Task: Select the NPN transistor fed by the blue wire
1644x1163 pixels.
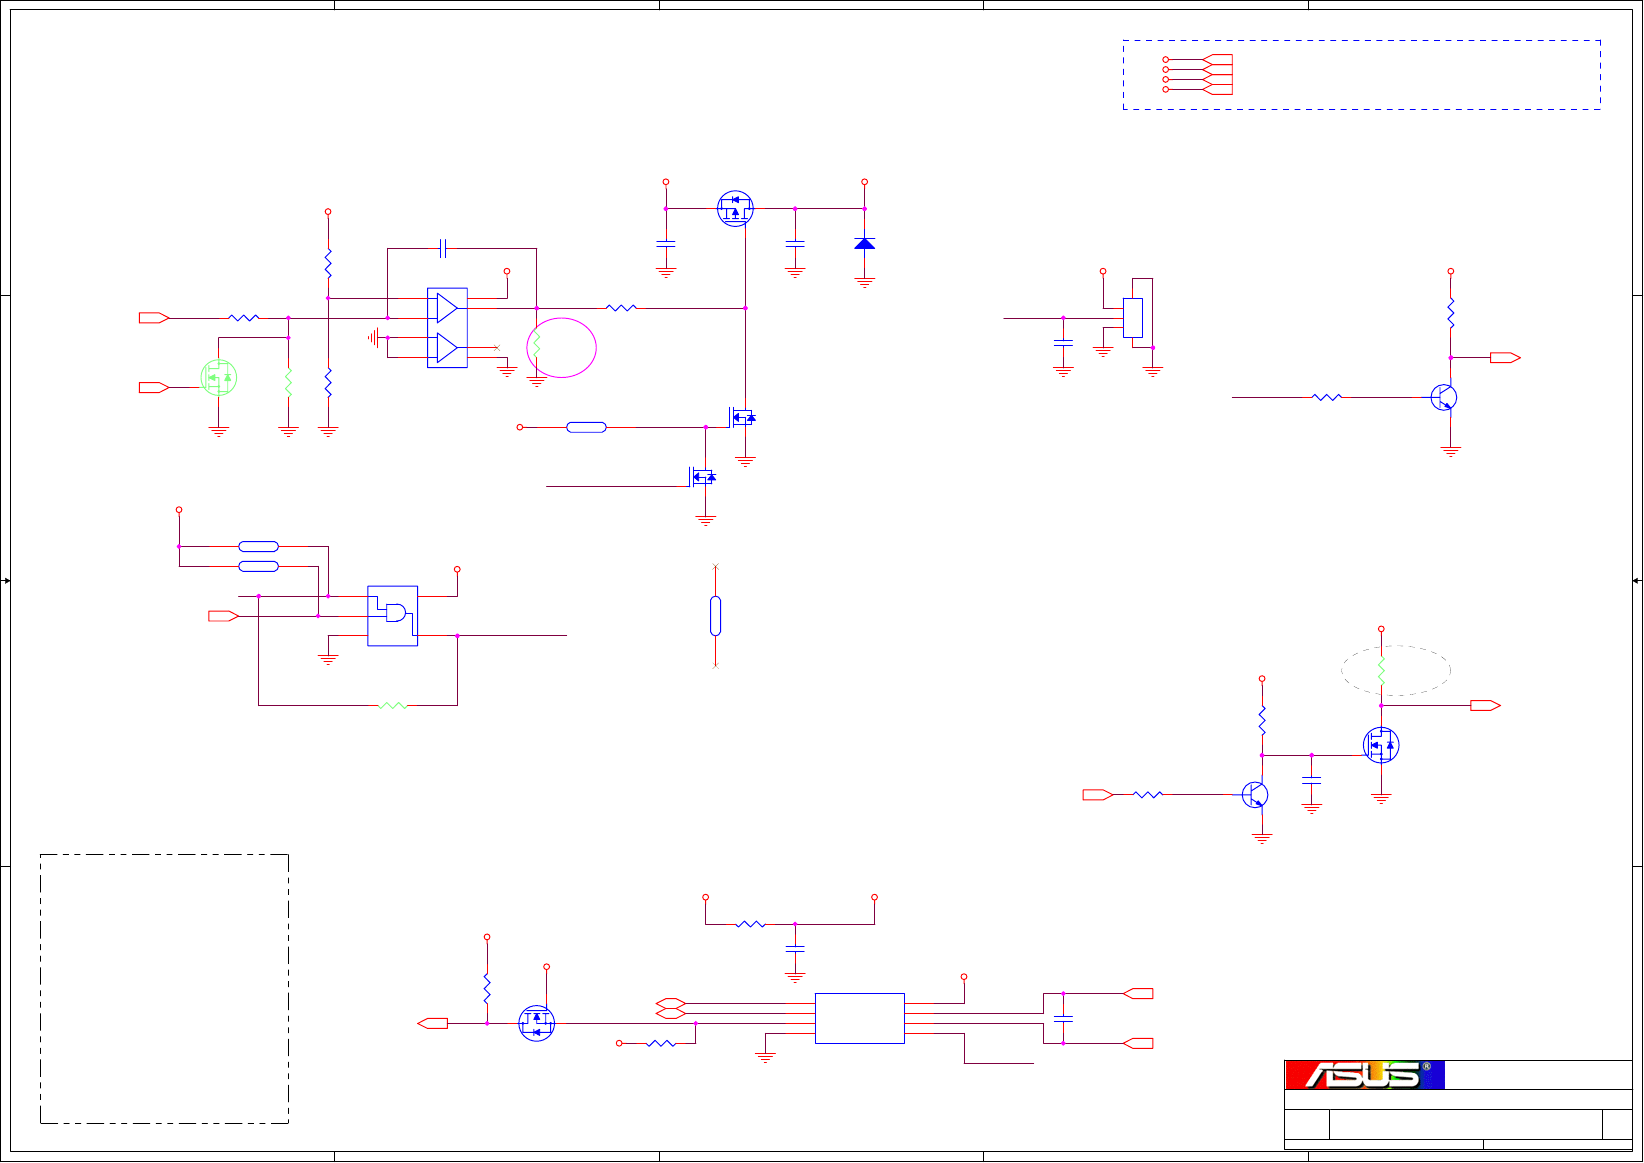Action: point(1444,397)
